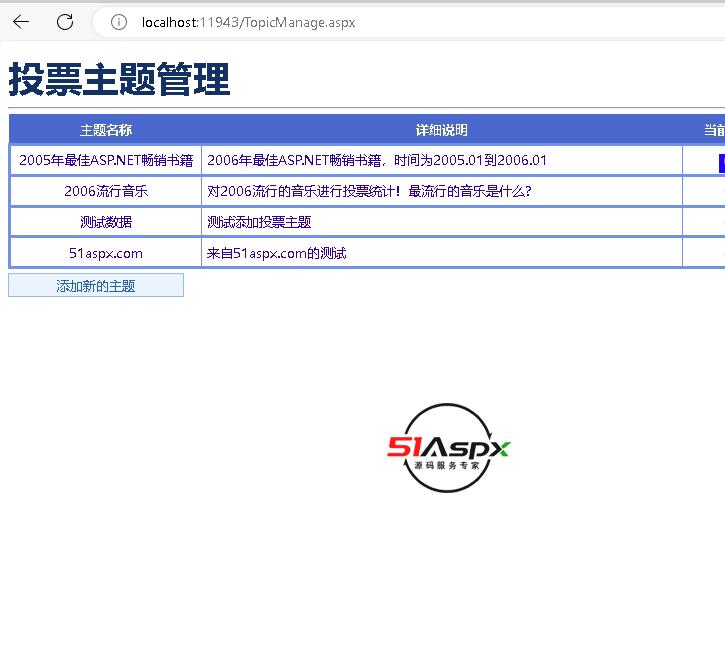This screenshot has width=725, height=667.
Task: Focus the localhost address bar URL
Action: tap(248, 22)
